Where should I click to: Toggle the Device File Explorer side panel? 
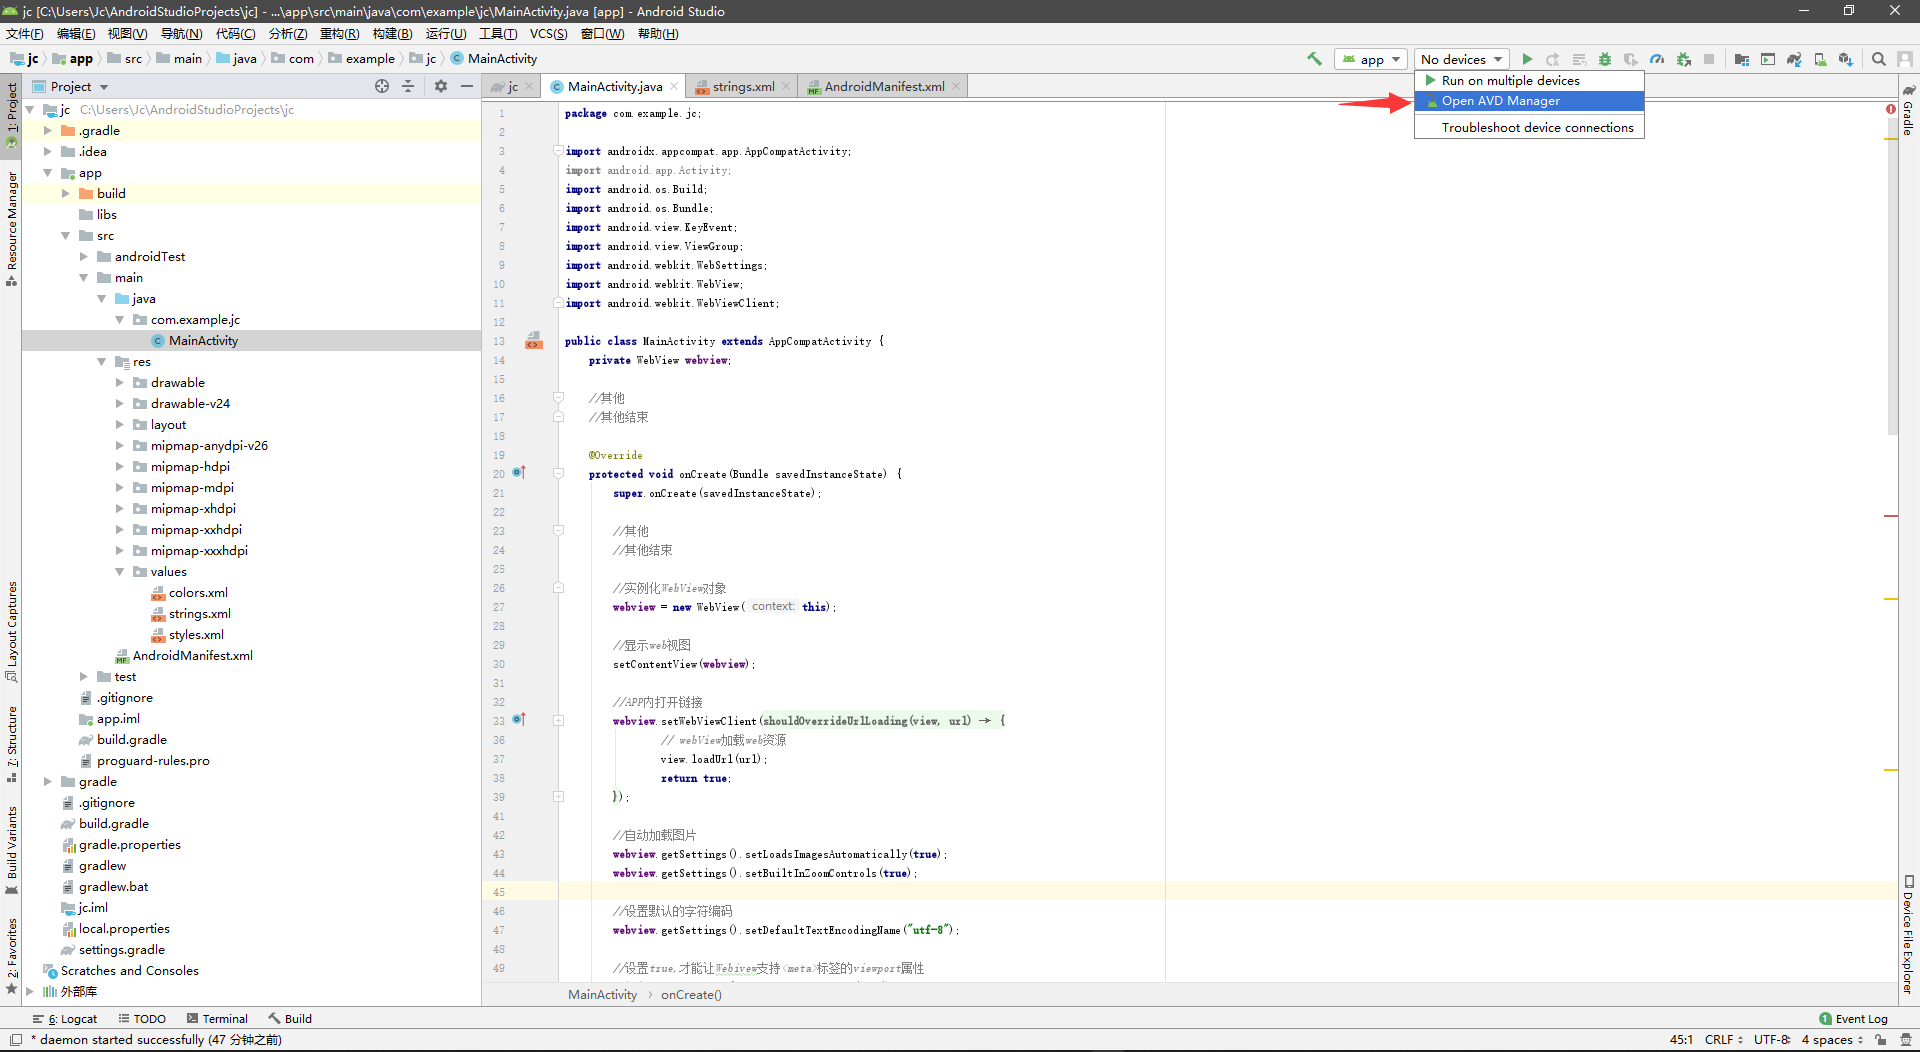click(x=1908, y=936)
